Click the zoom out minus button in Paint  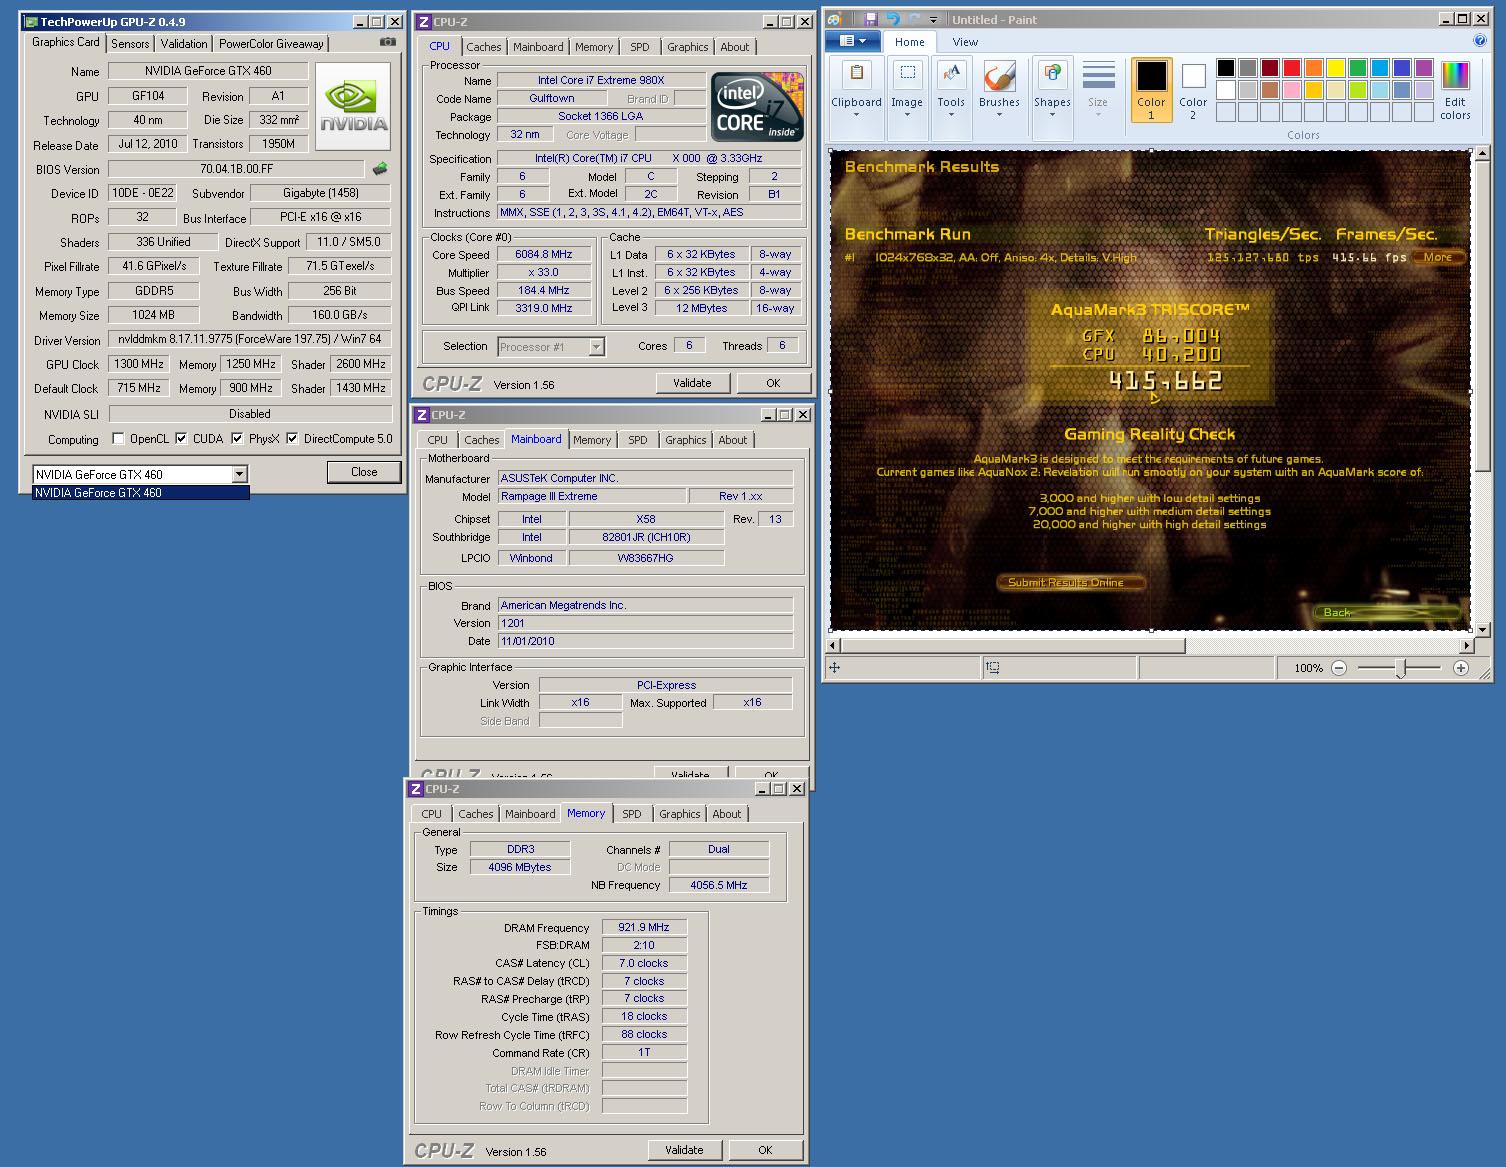(x=1339, y=668)
